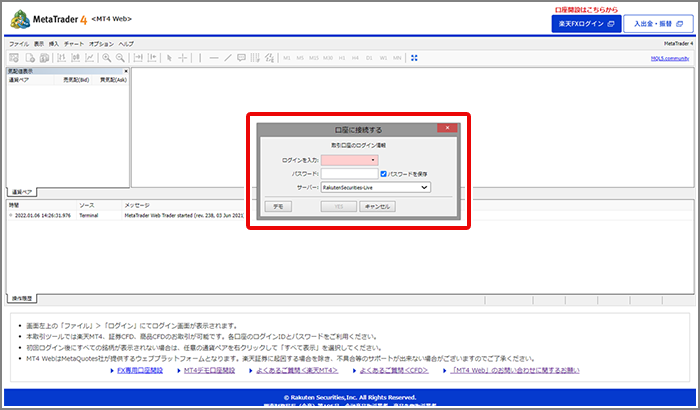Screen dimensions: 700x410
Task: Select M1 timeframe
Action: pos(287,58)
